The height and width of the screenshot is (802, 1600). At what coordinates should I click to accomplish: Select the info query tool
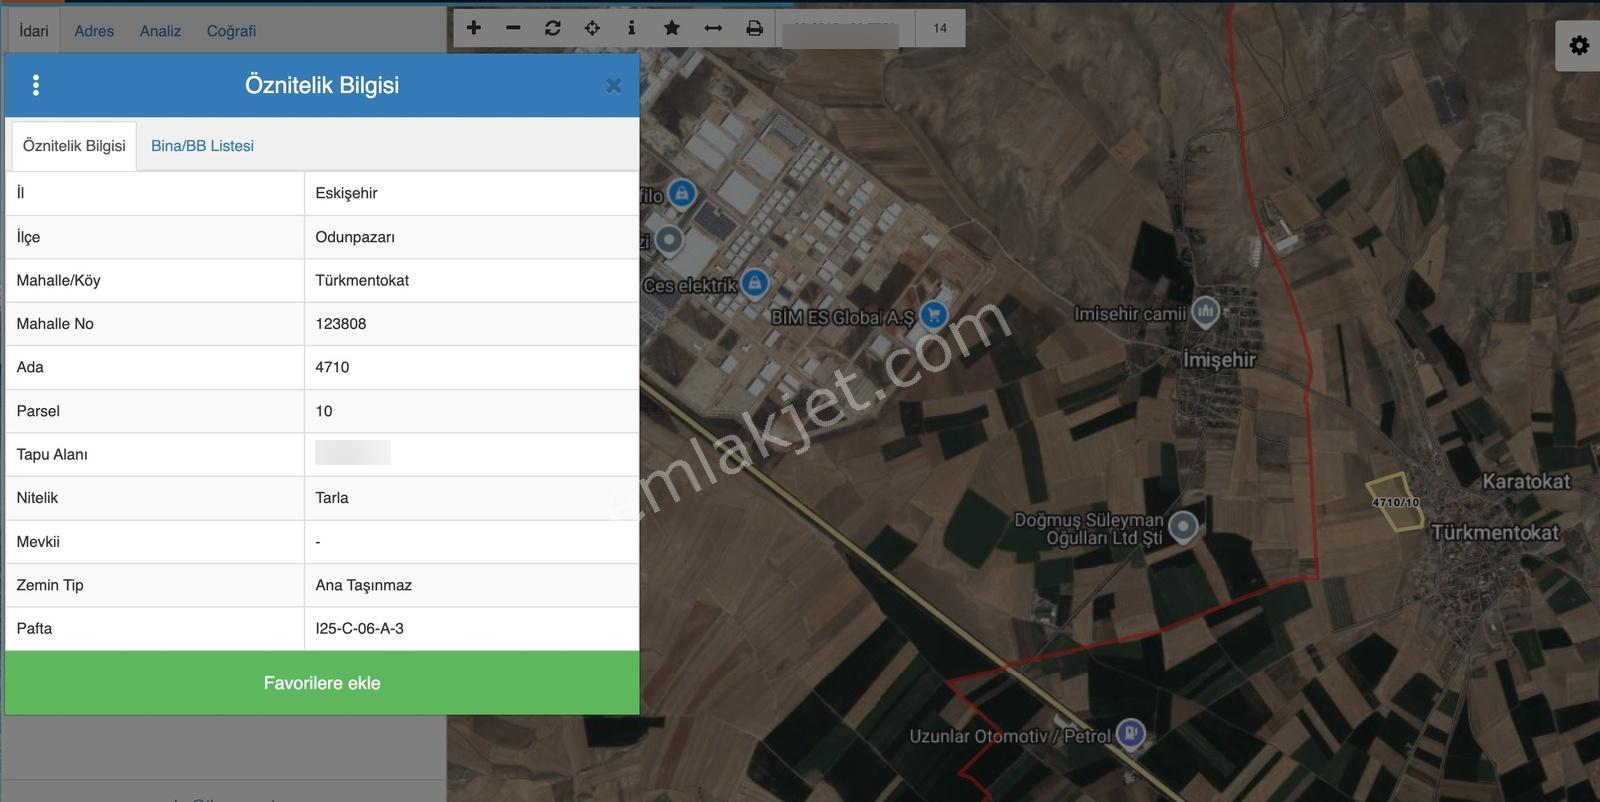pos(631,28)
